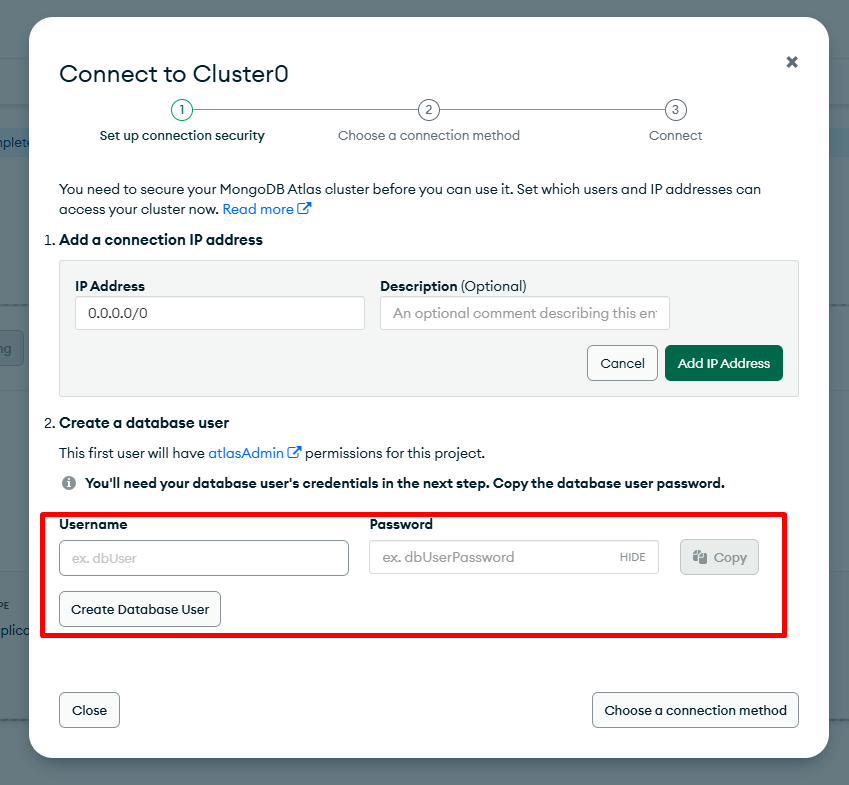
Task: Click the step 3 circle indicator
Action: point(676,110)
